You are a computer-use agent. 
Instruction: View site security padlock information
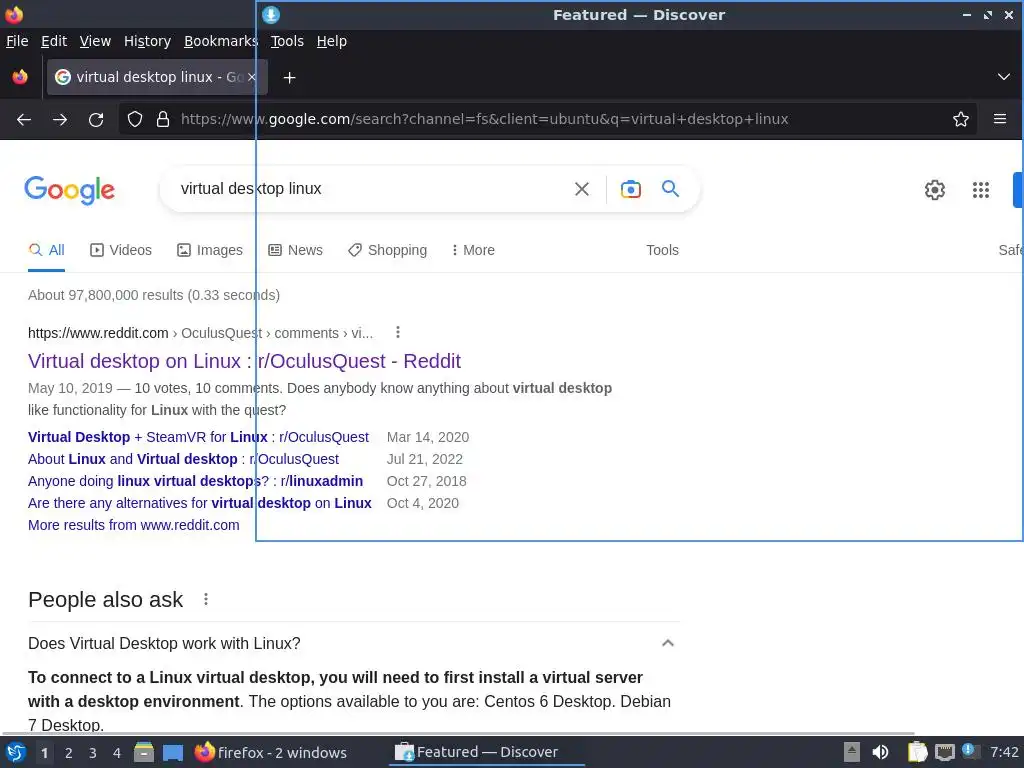pos(163,119)
